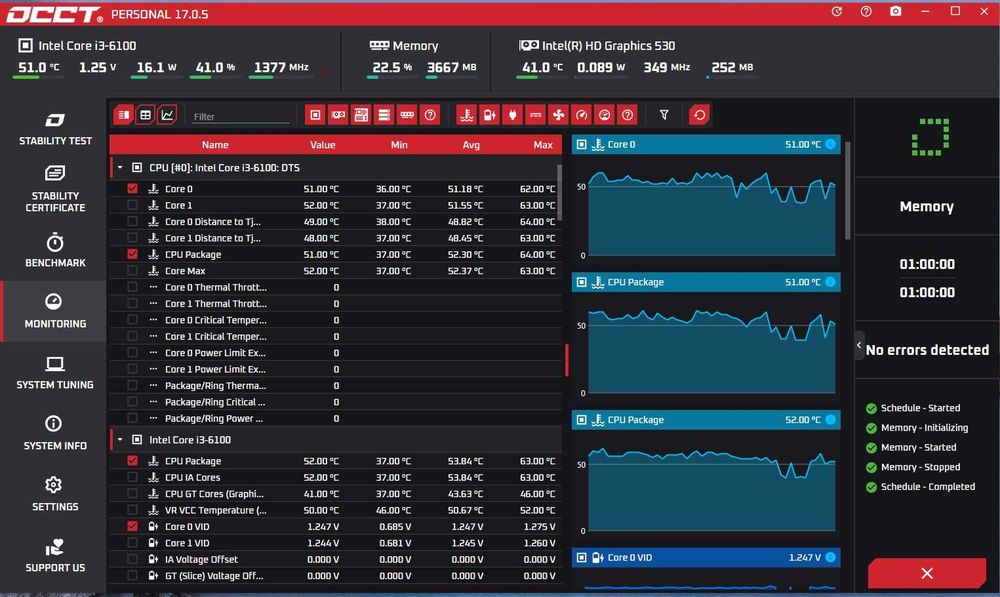Take a screenshot with the camera icon

[x=895, y=11]
